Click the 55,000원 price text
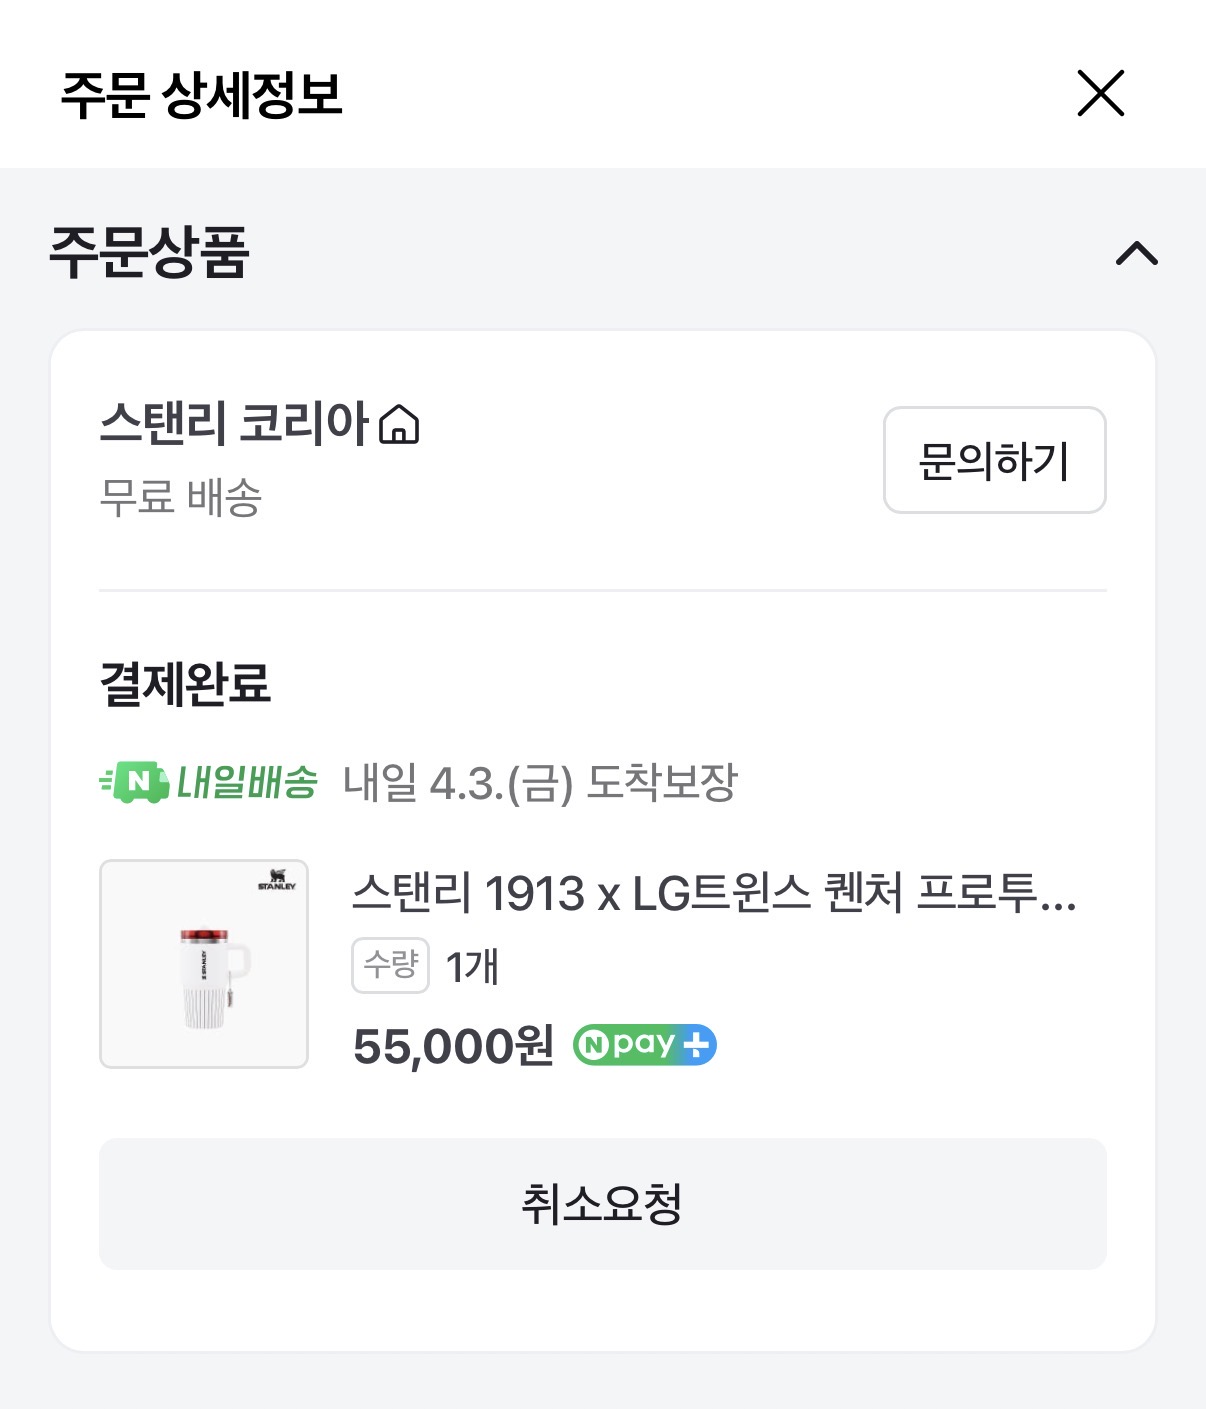The height and width of the screenshot is (1409, 1206). (x=453, y=1047)
